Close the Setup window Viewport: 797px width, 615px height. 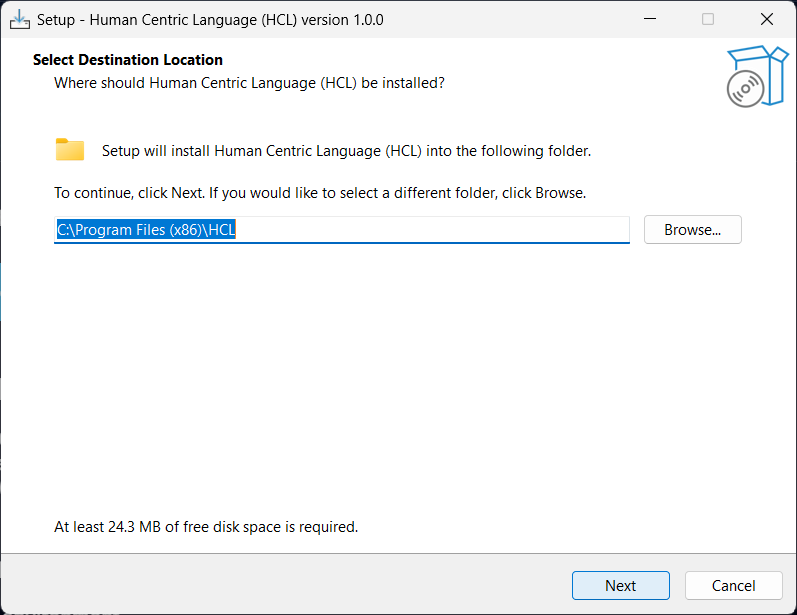click(767, 19)
